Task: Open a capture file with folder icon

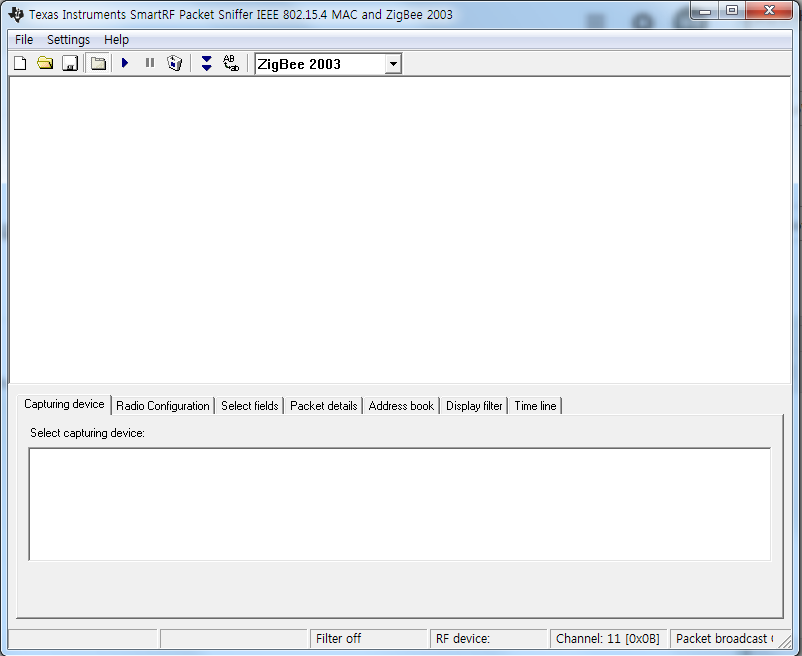Action: [x=46, y=63]
